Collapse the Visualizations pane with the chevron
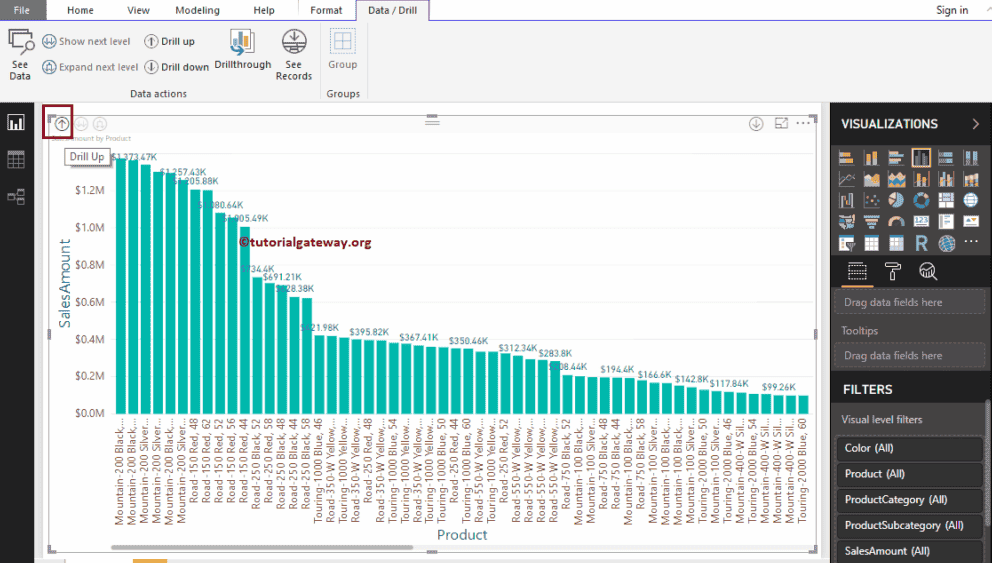 point(975,124)
